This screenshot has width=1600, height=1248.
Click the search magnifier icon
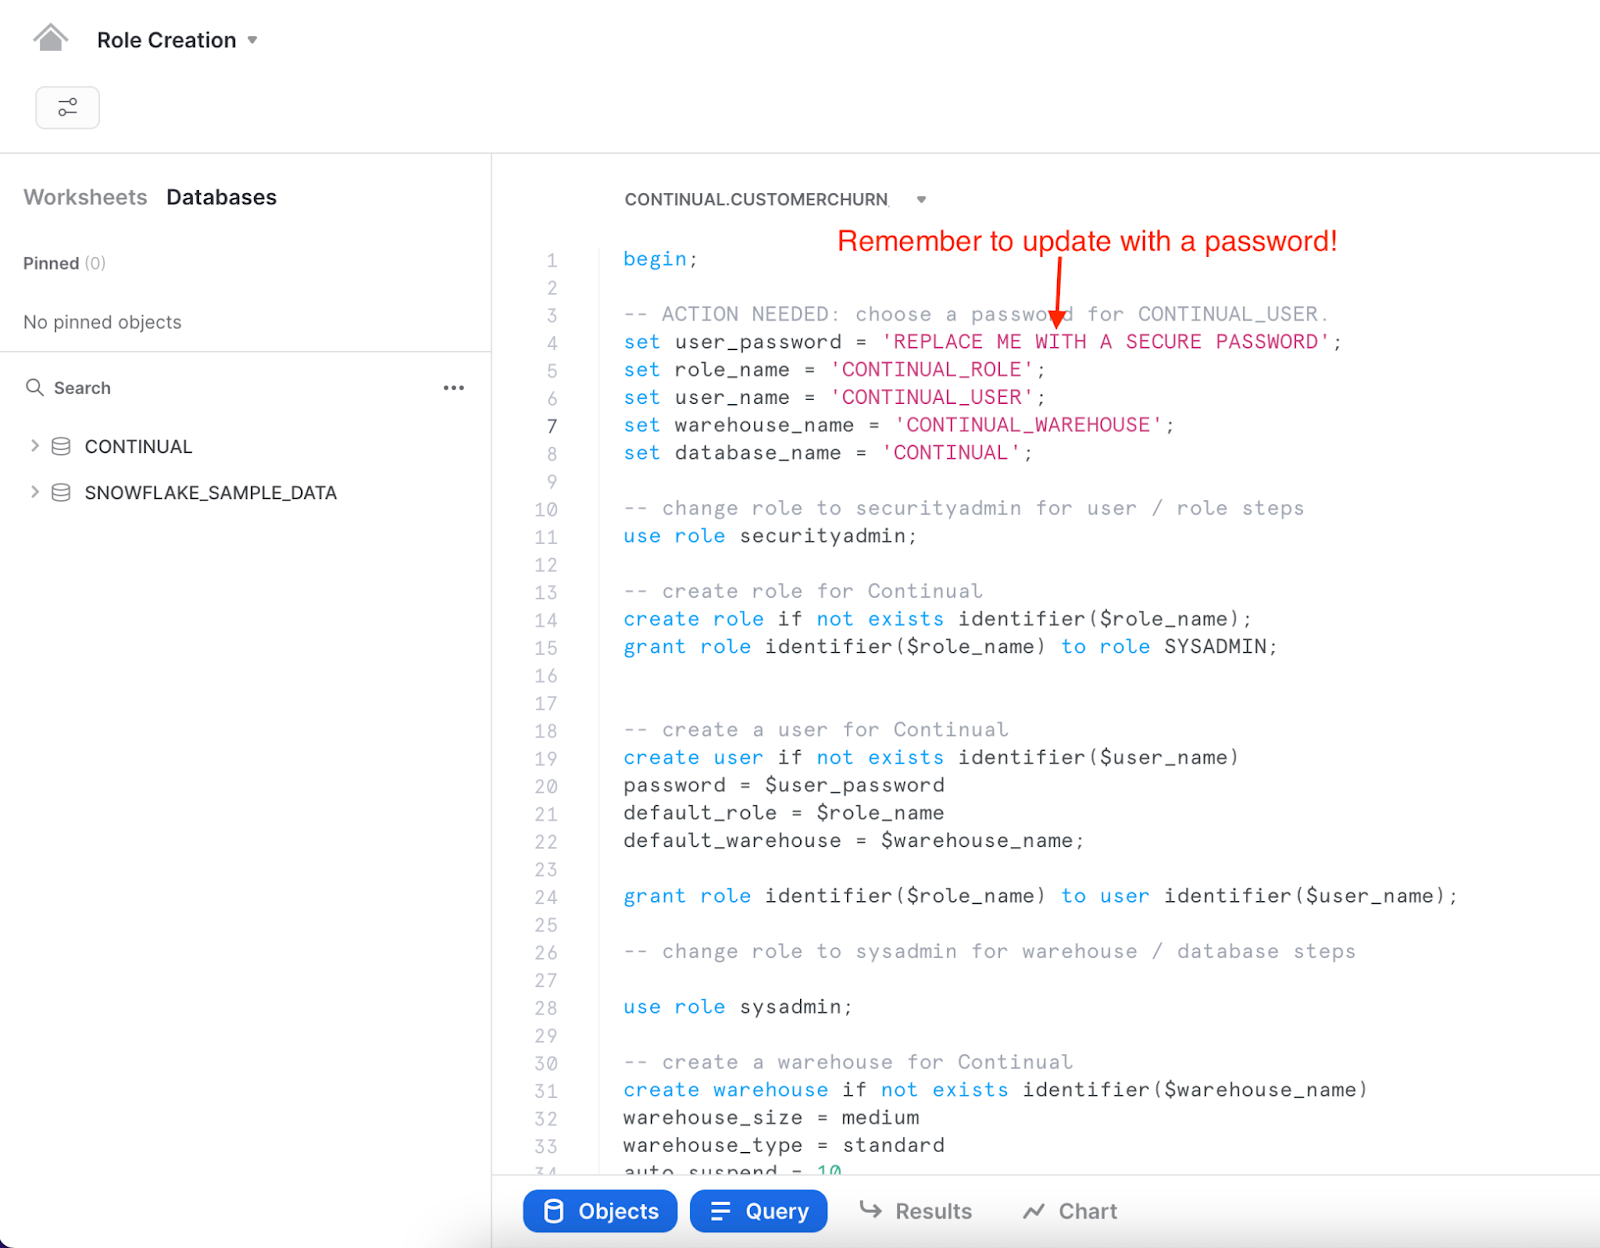35,388
